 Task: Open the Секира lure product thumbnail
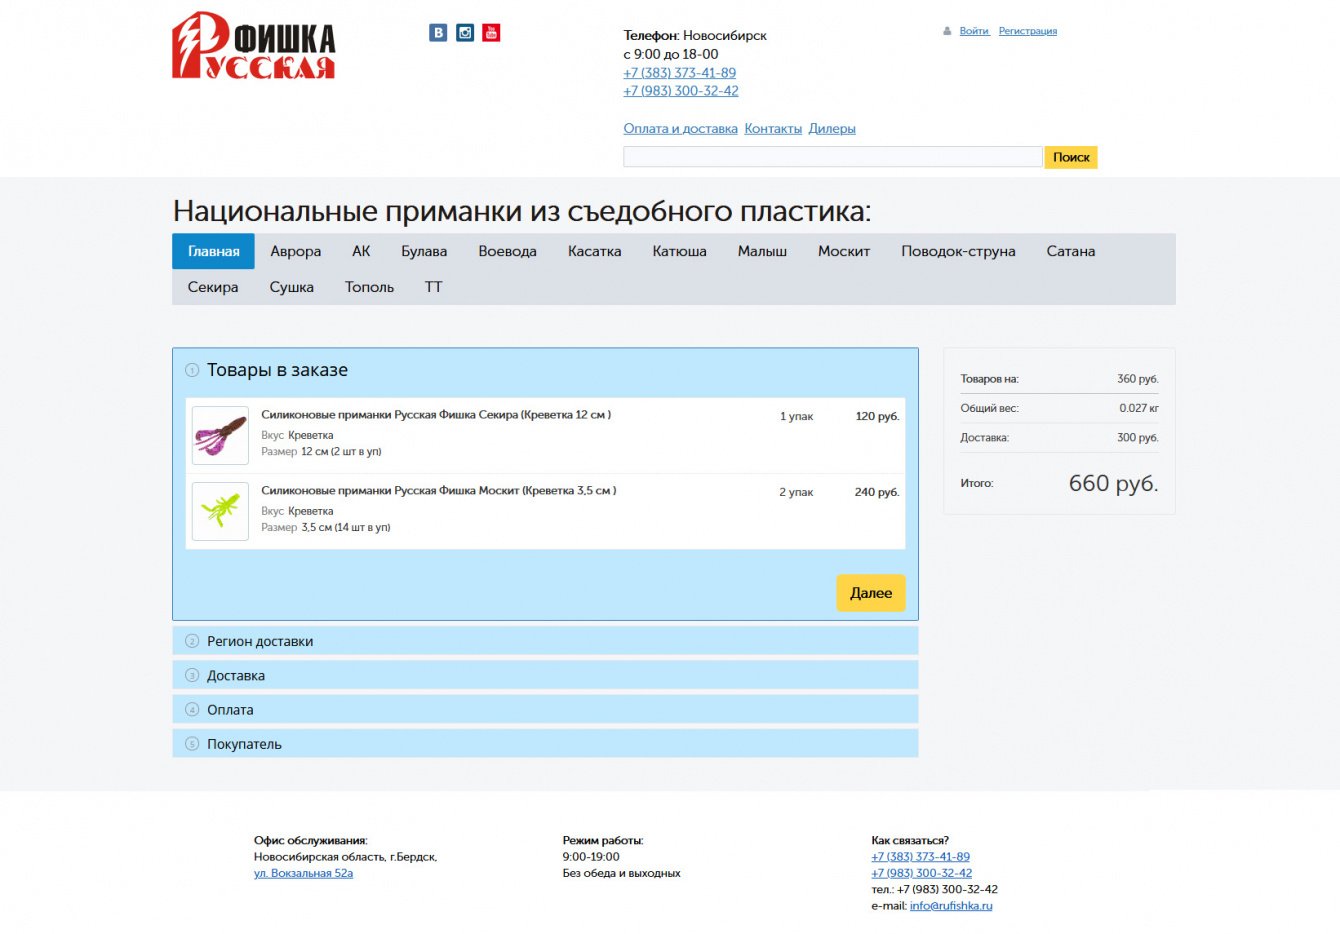click(220, 435)
